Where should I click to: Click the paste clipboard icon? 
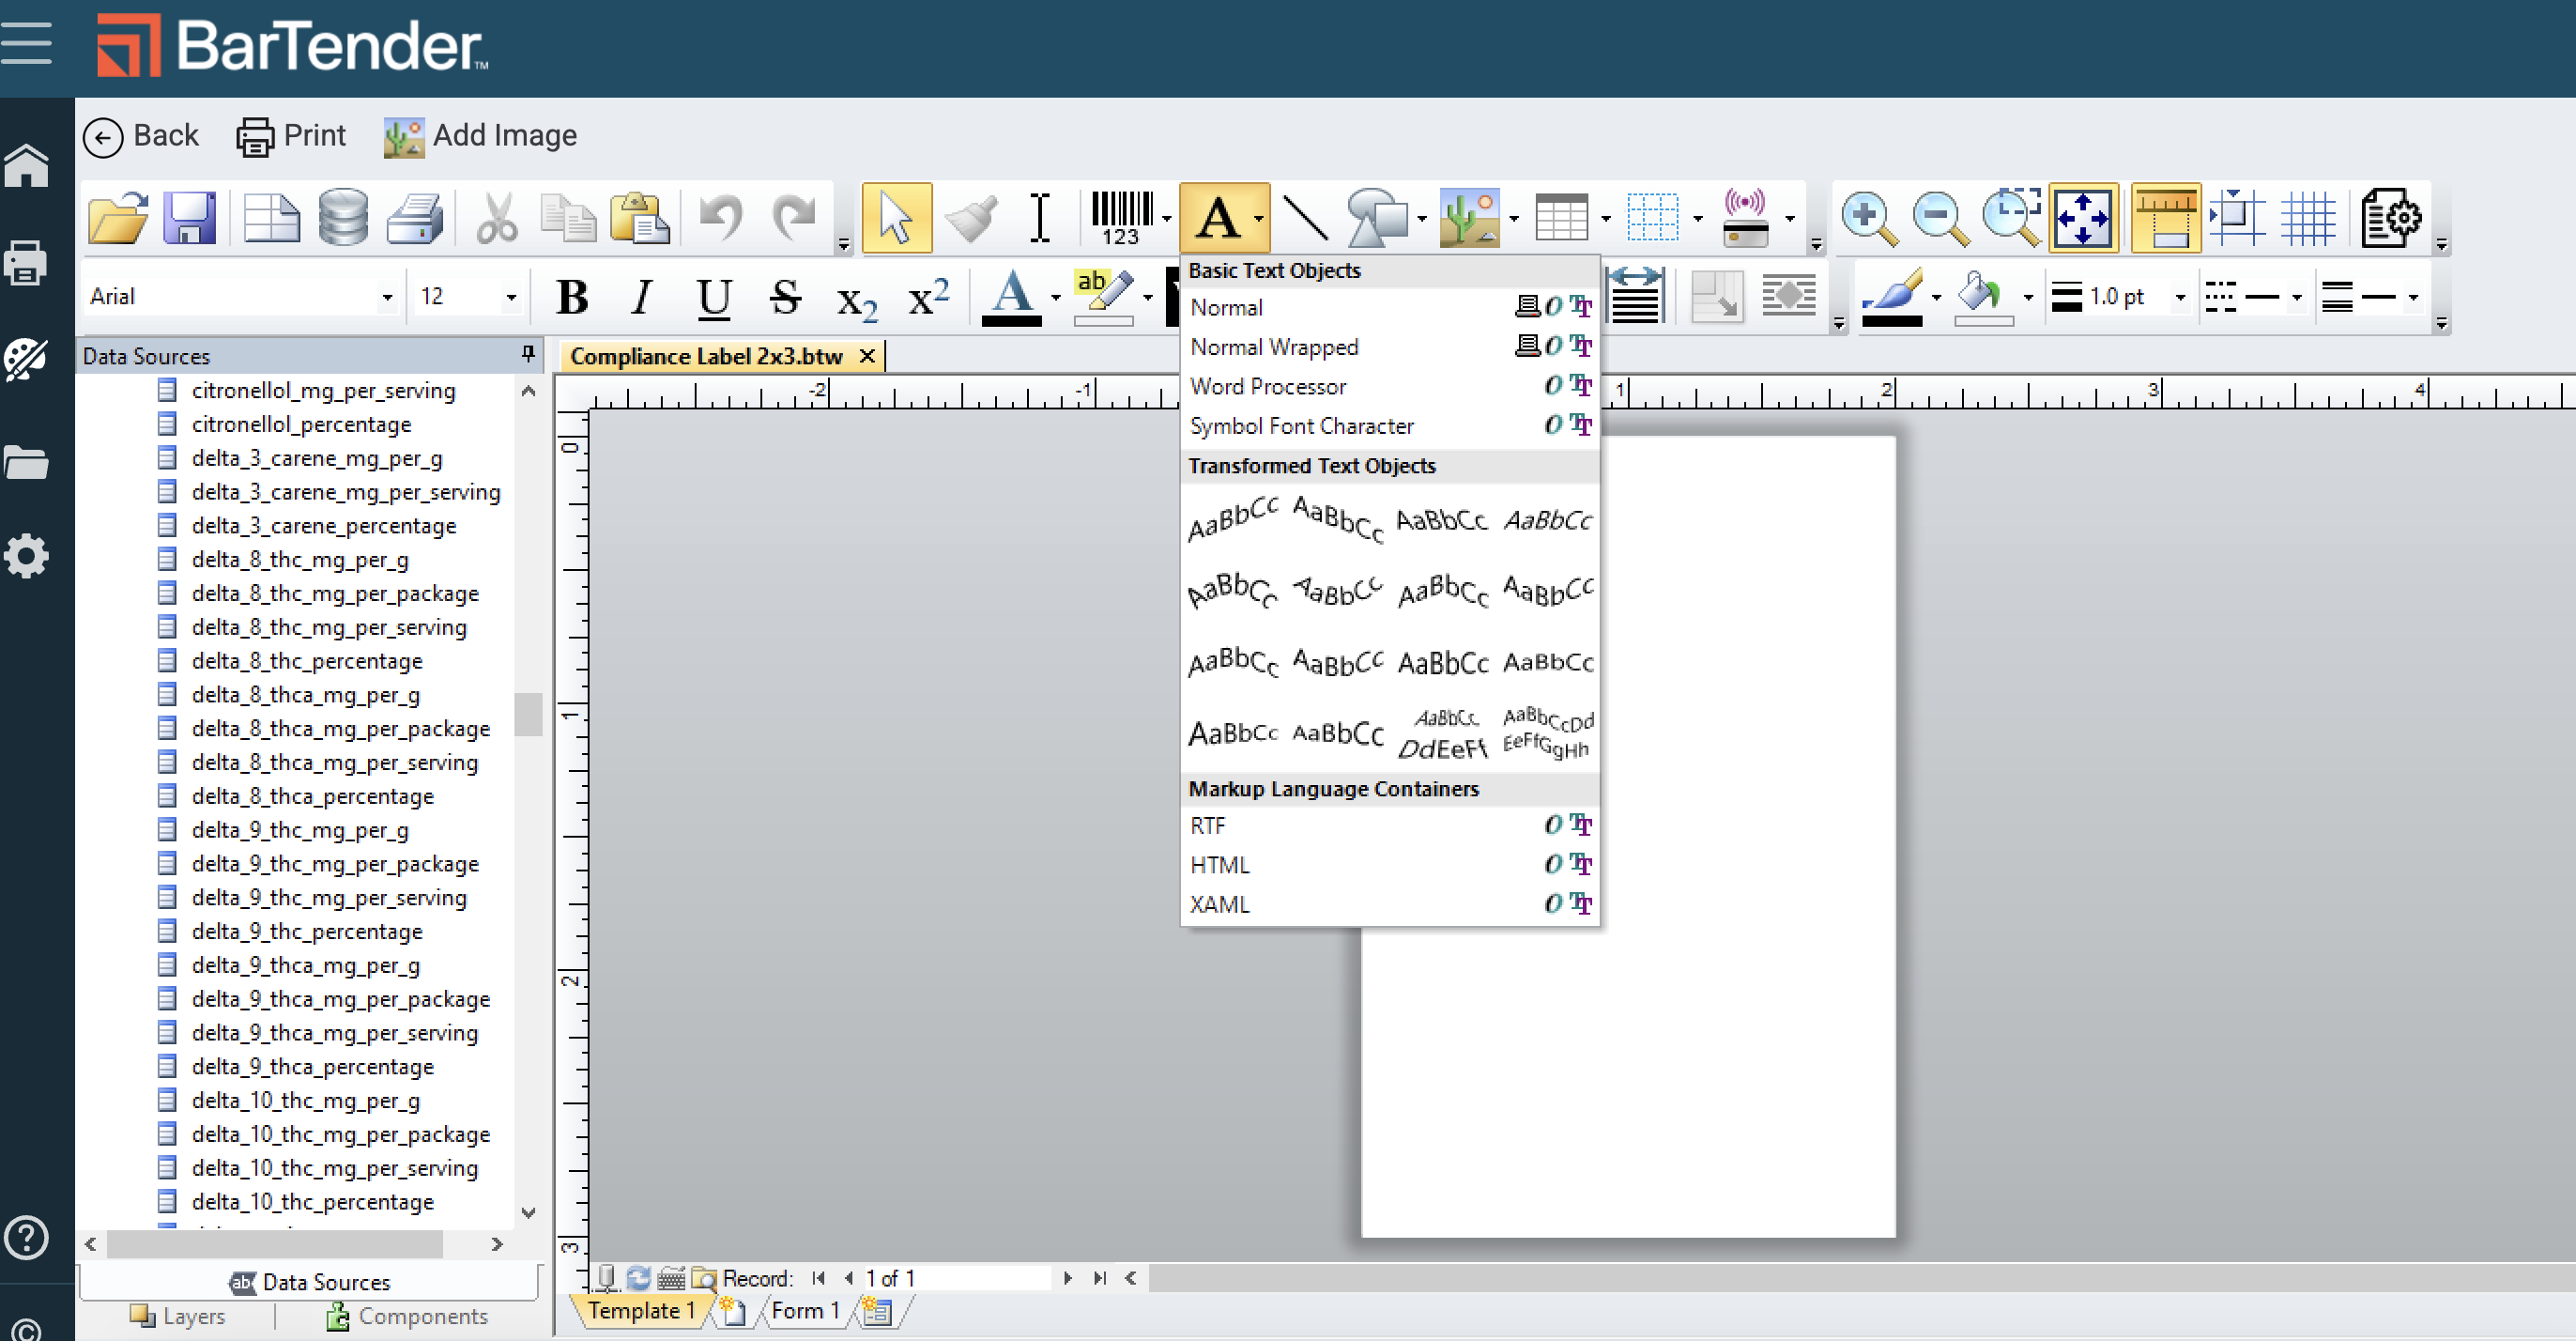639,218
